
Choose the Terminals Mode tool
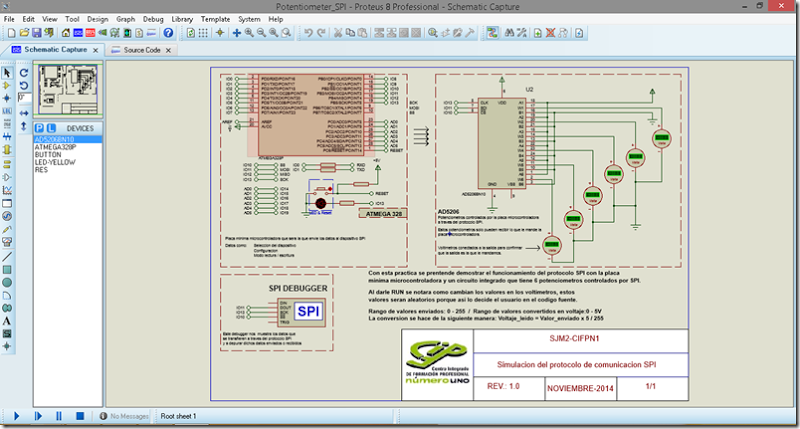tap(7, 164)
